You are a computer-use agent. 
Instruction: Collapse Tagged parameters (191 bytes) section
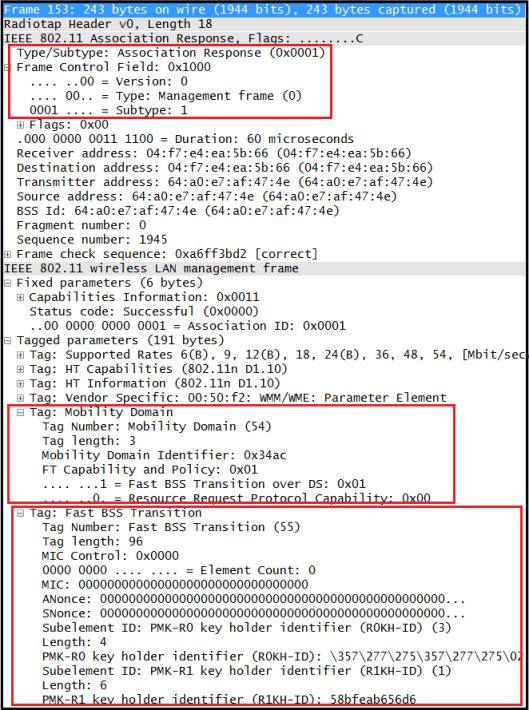[7, 340]
